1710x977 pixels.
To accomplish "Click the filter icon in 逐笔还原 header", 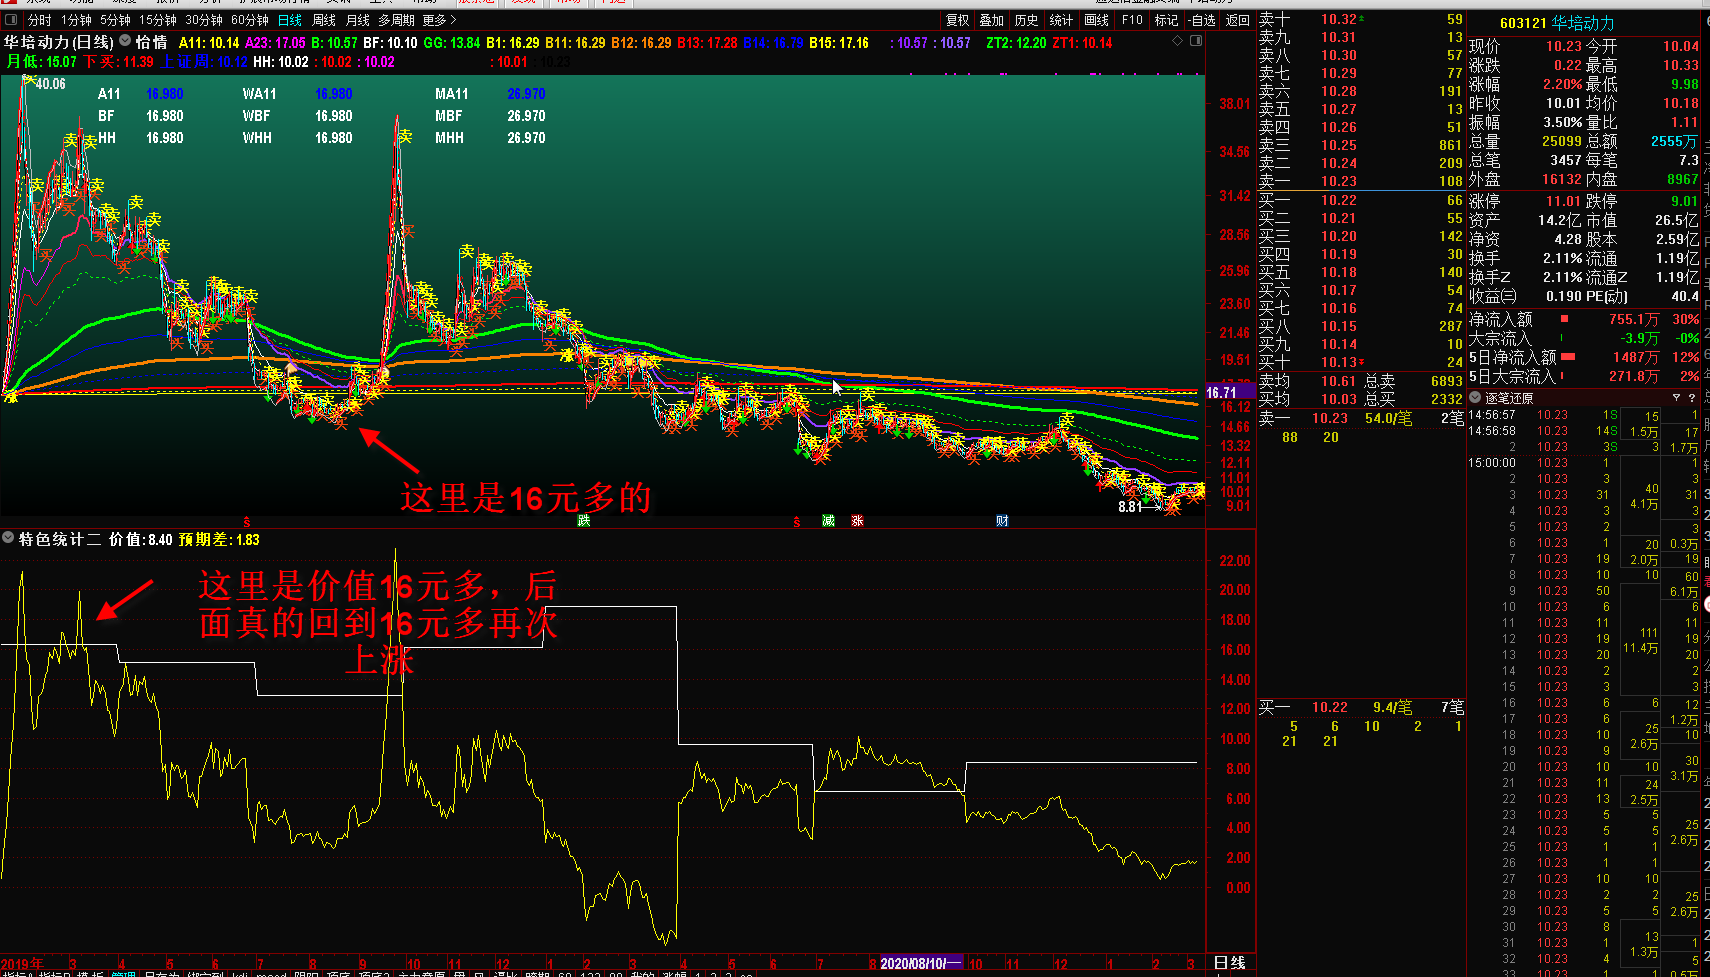I will pos(1677,398).
